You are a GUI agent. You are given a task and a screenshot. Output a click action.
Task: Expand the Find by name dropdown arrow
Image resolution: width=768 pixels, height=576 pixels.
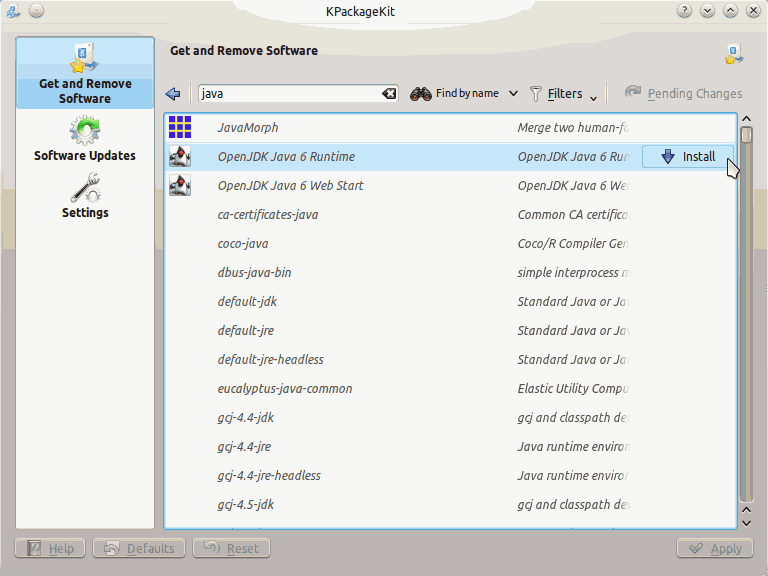click(x=513, y=94)
